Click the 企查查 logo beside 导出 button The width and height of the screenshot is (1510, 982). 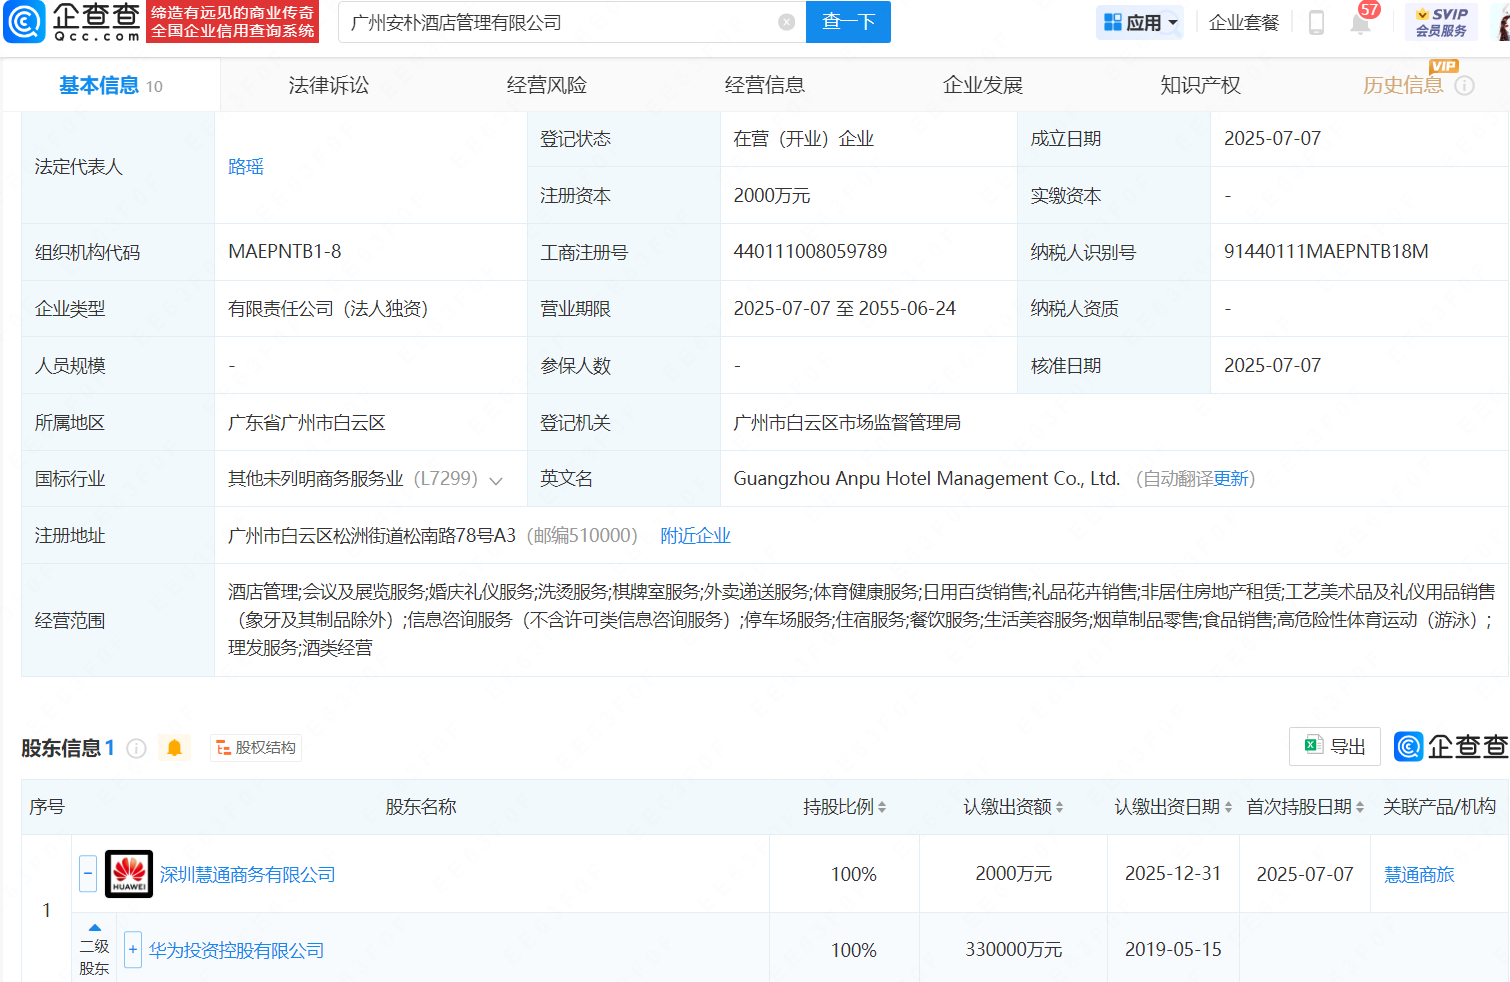1451,746
